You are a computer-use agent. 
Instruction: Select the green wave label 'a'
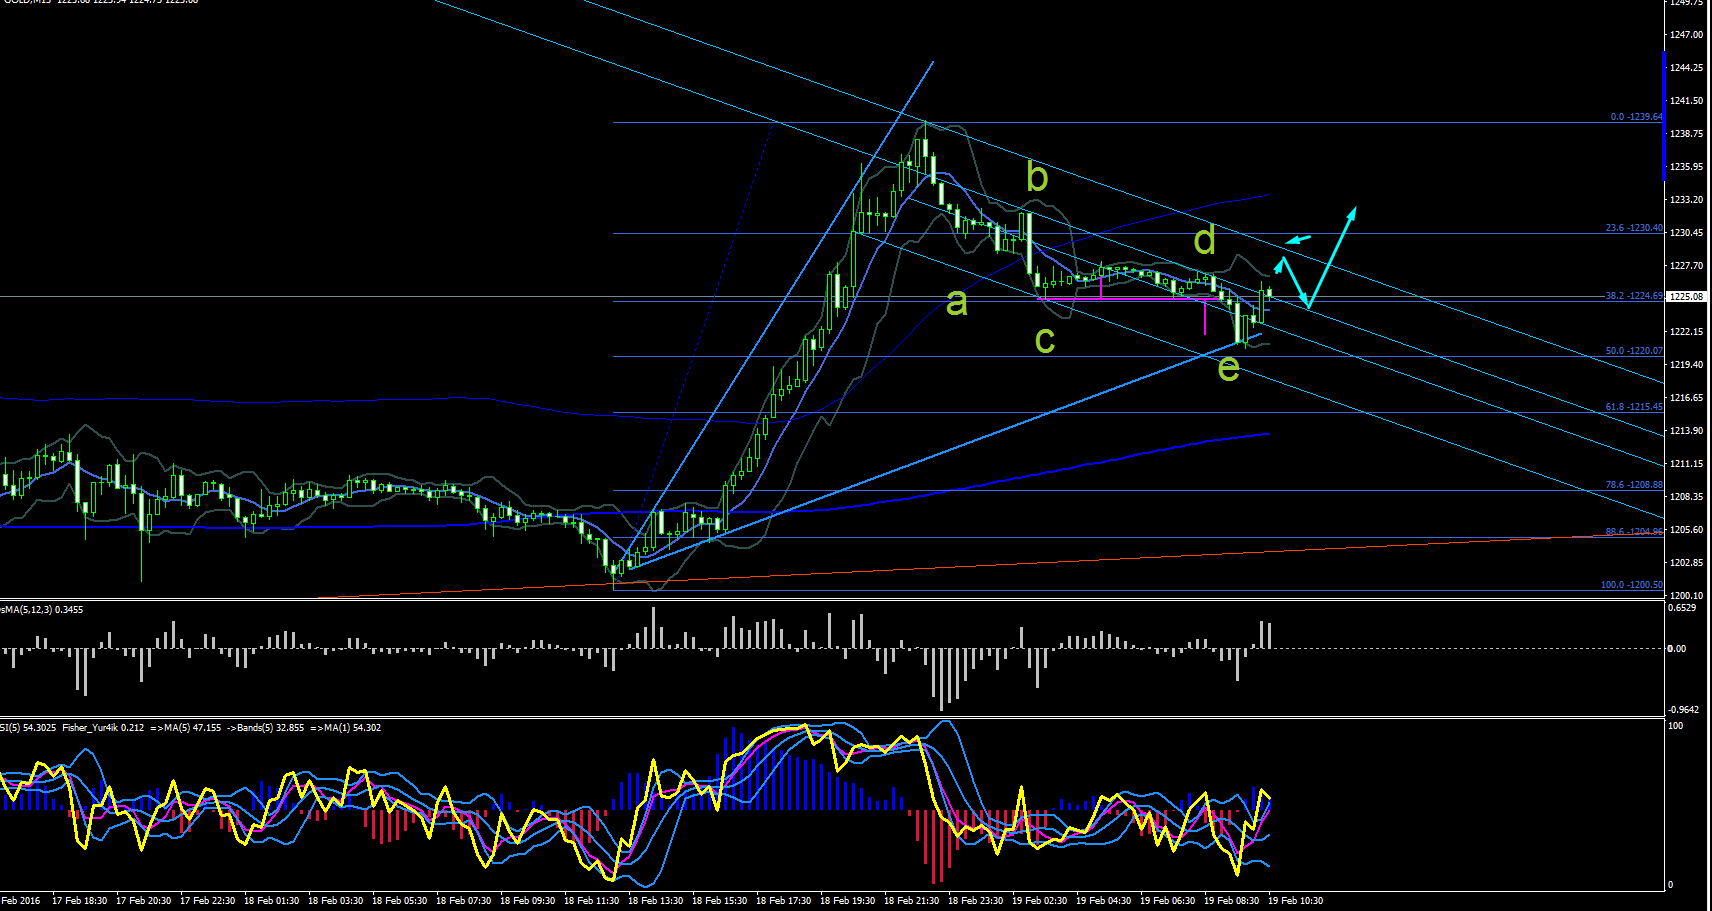(x=957, y=302)
